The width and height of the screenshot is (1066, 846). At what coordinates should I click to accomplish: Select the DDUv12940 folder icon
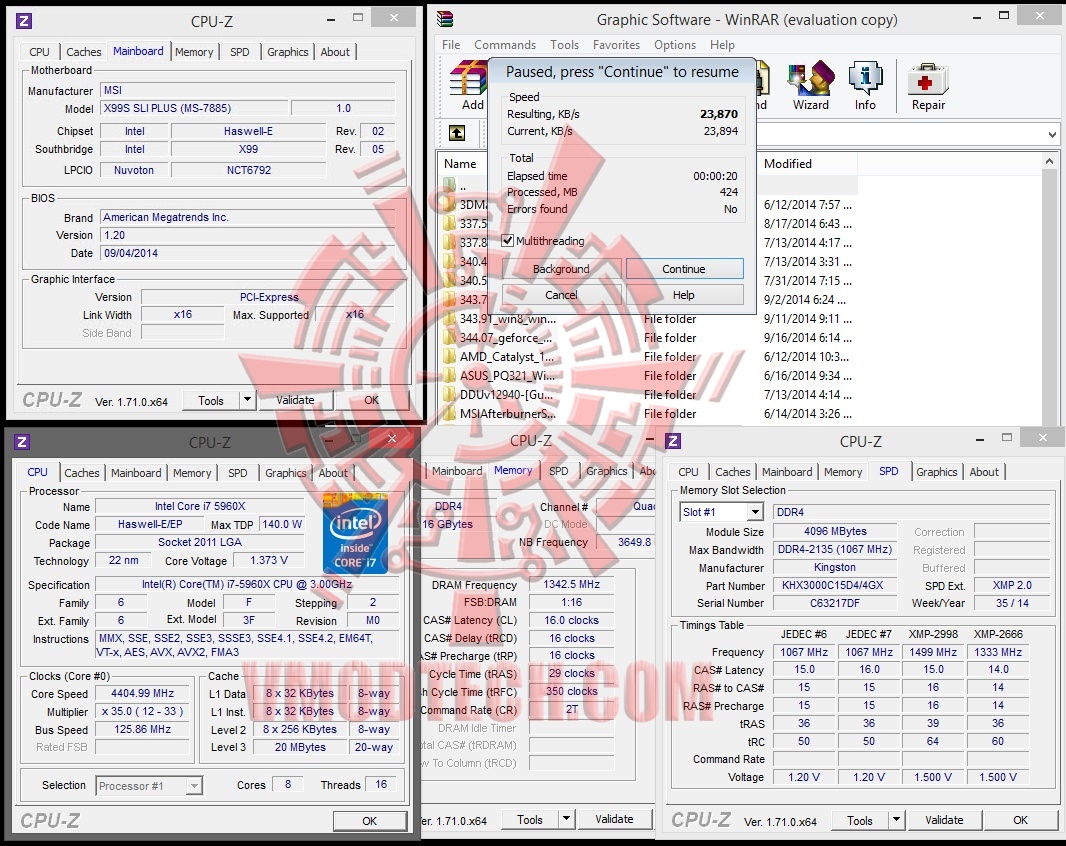pos(449,394)
